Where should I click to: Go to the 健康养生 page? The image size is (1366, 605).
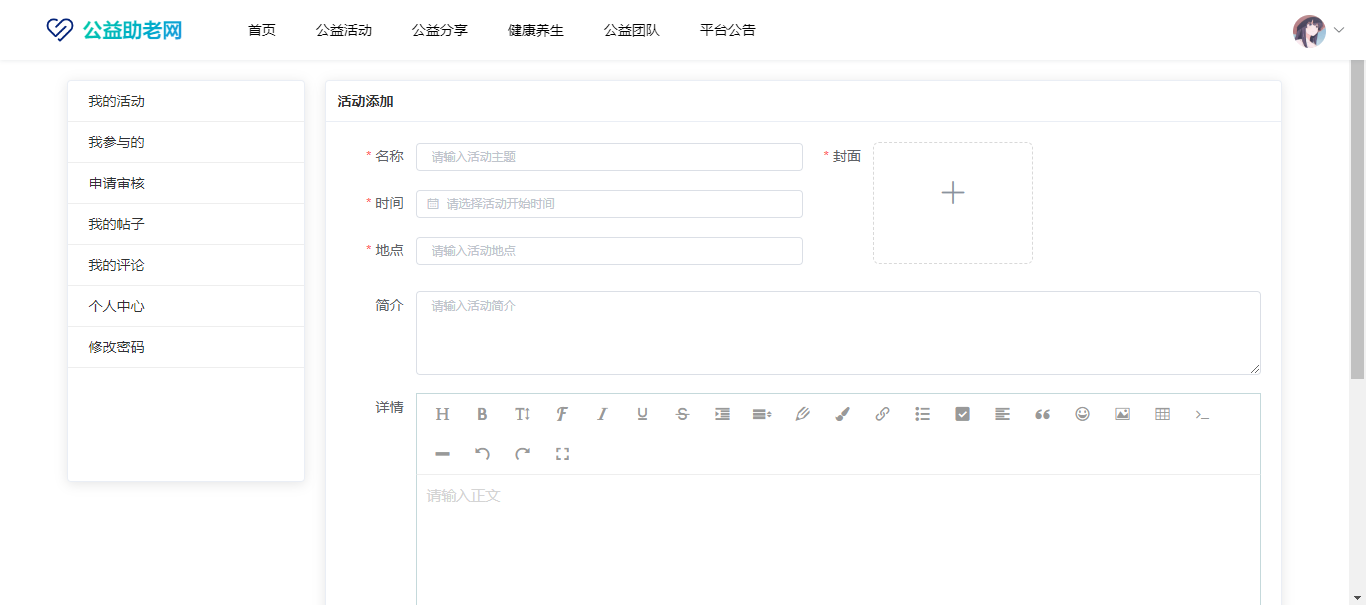(535, 30)
